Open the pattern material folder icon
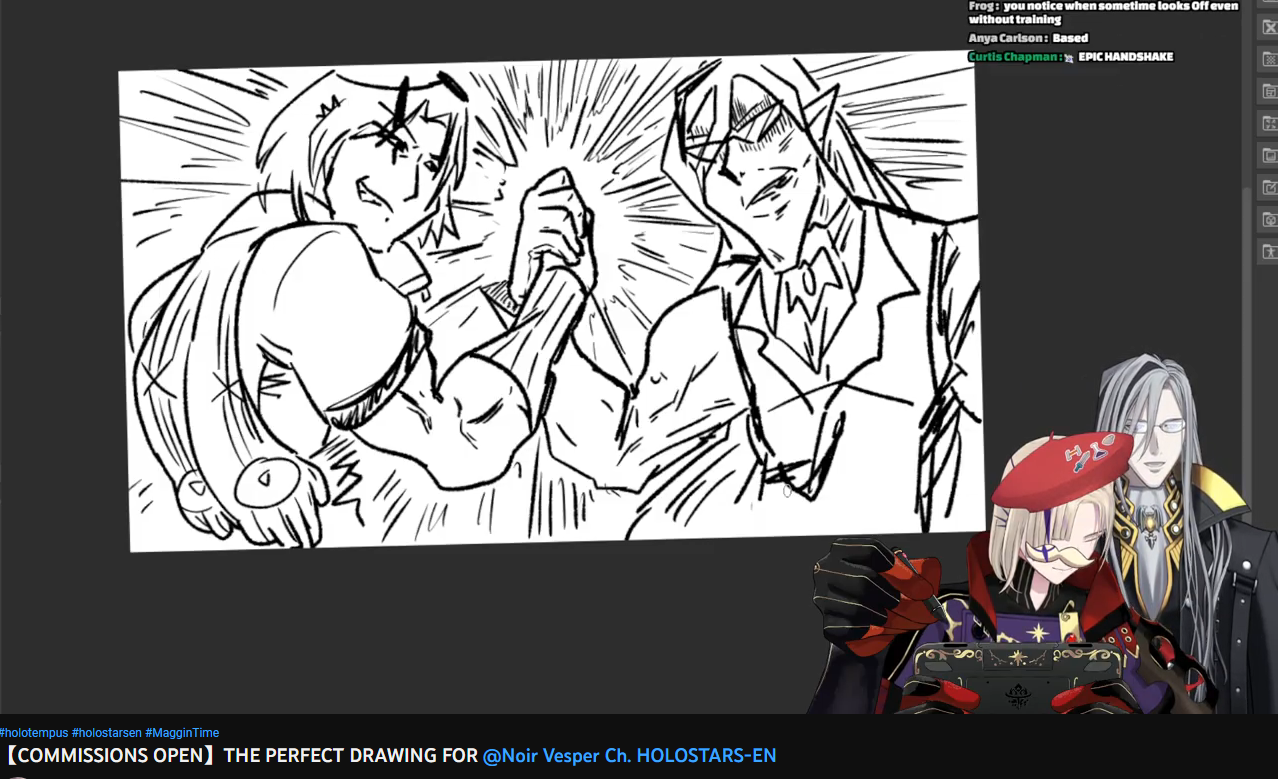Viewport: 1278px width, 779px height. (1268, 60)
